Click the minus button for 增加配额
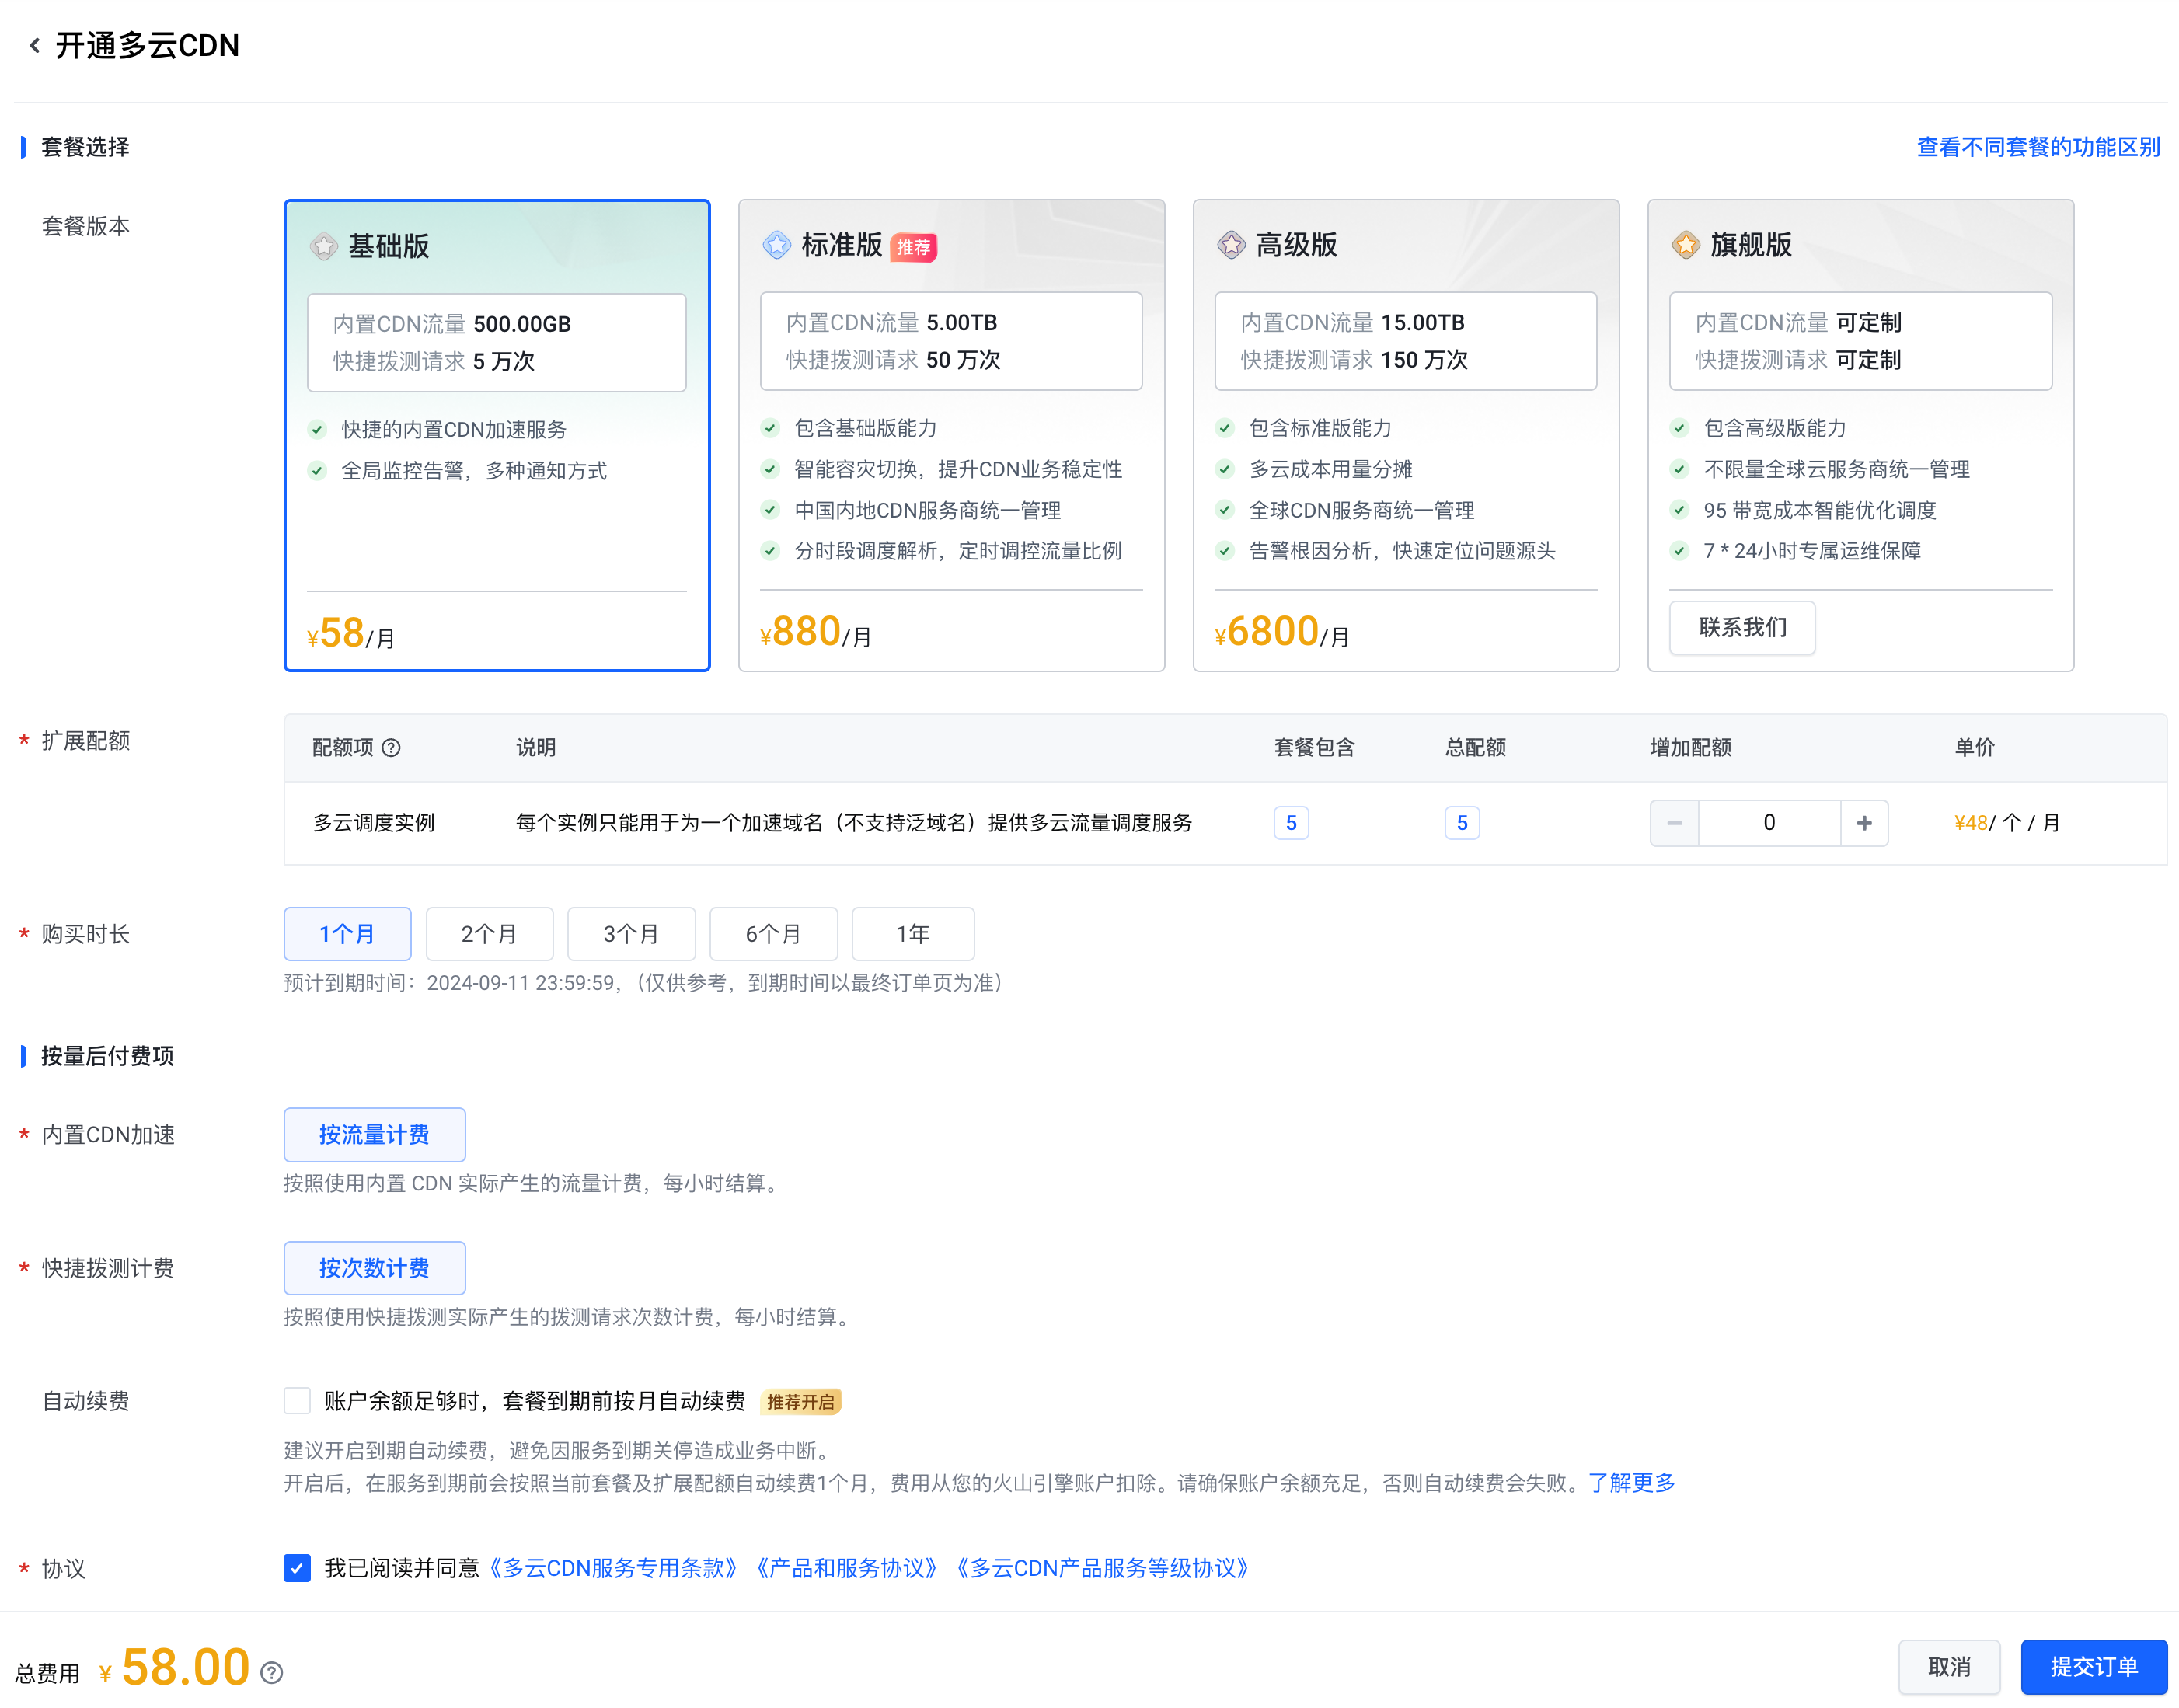 pos(1675,823)
